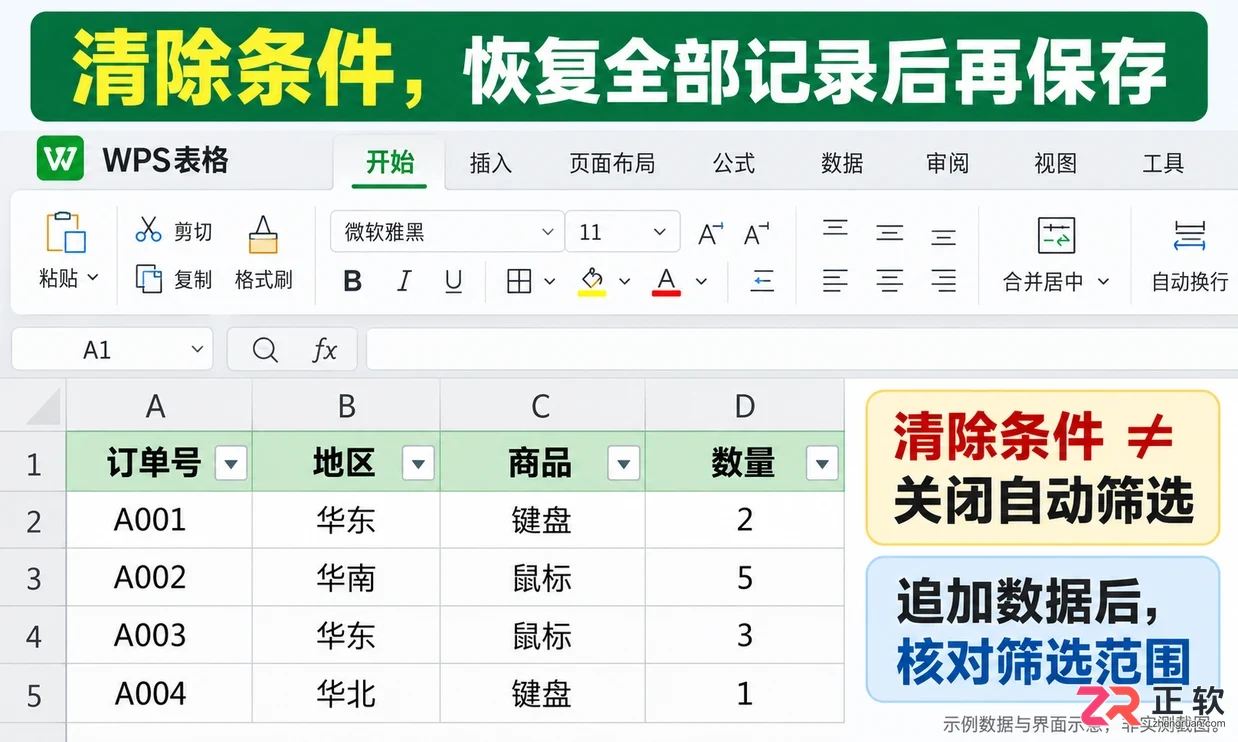Click the Cut scissors icon
1238x742 pixels.
click(x=148, y=230)
